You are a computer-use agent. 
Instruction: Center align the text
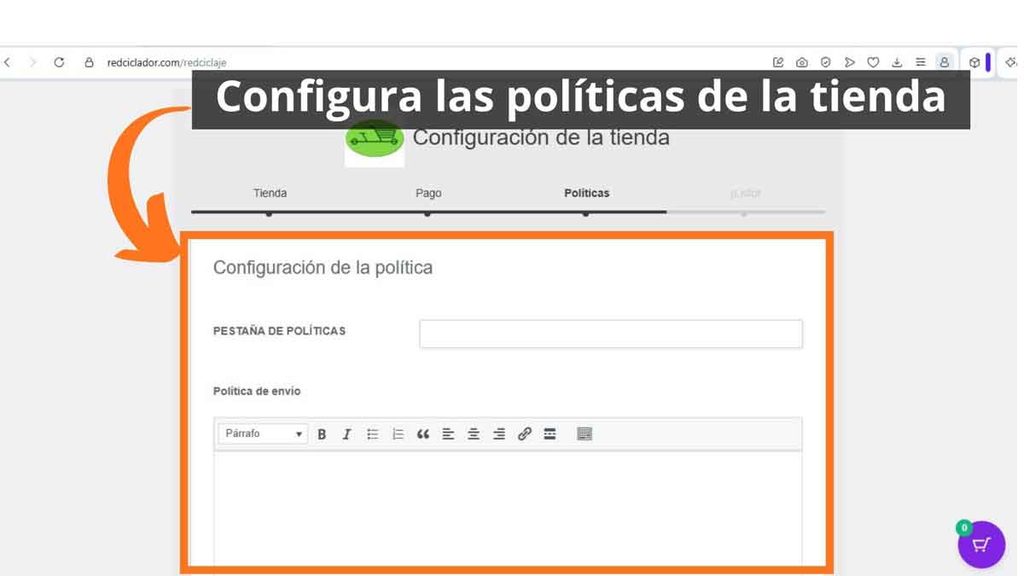click(x=473, y=434)
